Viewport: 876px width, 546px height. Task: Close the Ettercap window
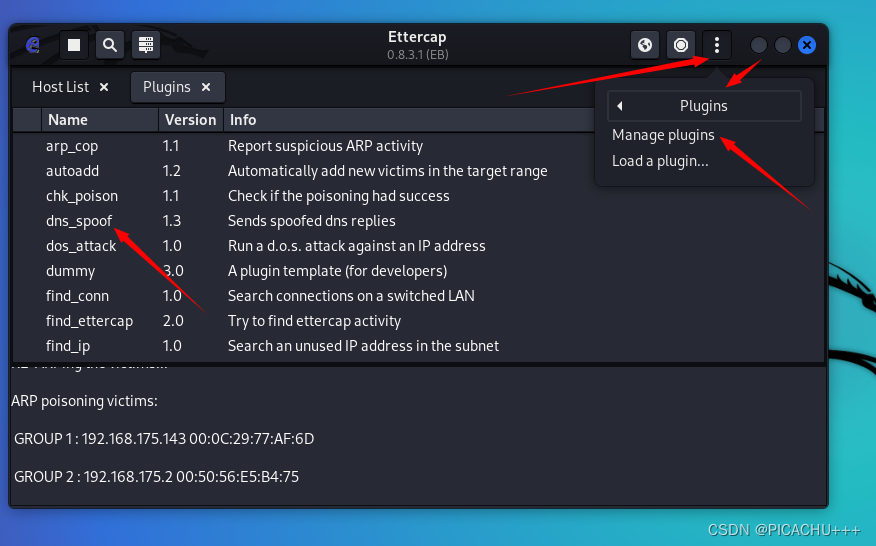[x=807, y=45]
